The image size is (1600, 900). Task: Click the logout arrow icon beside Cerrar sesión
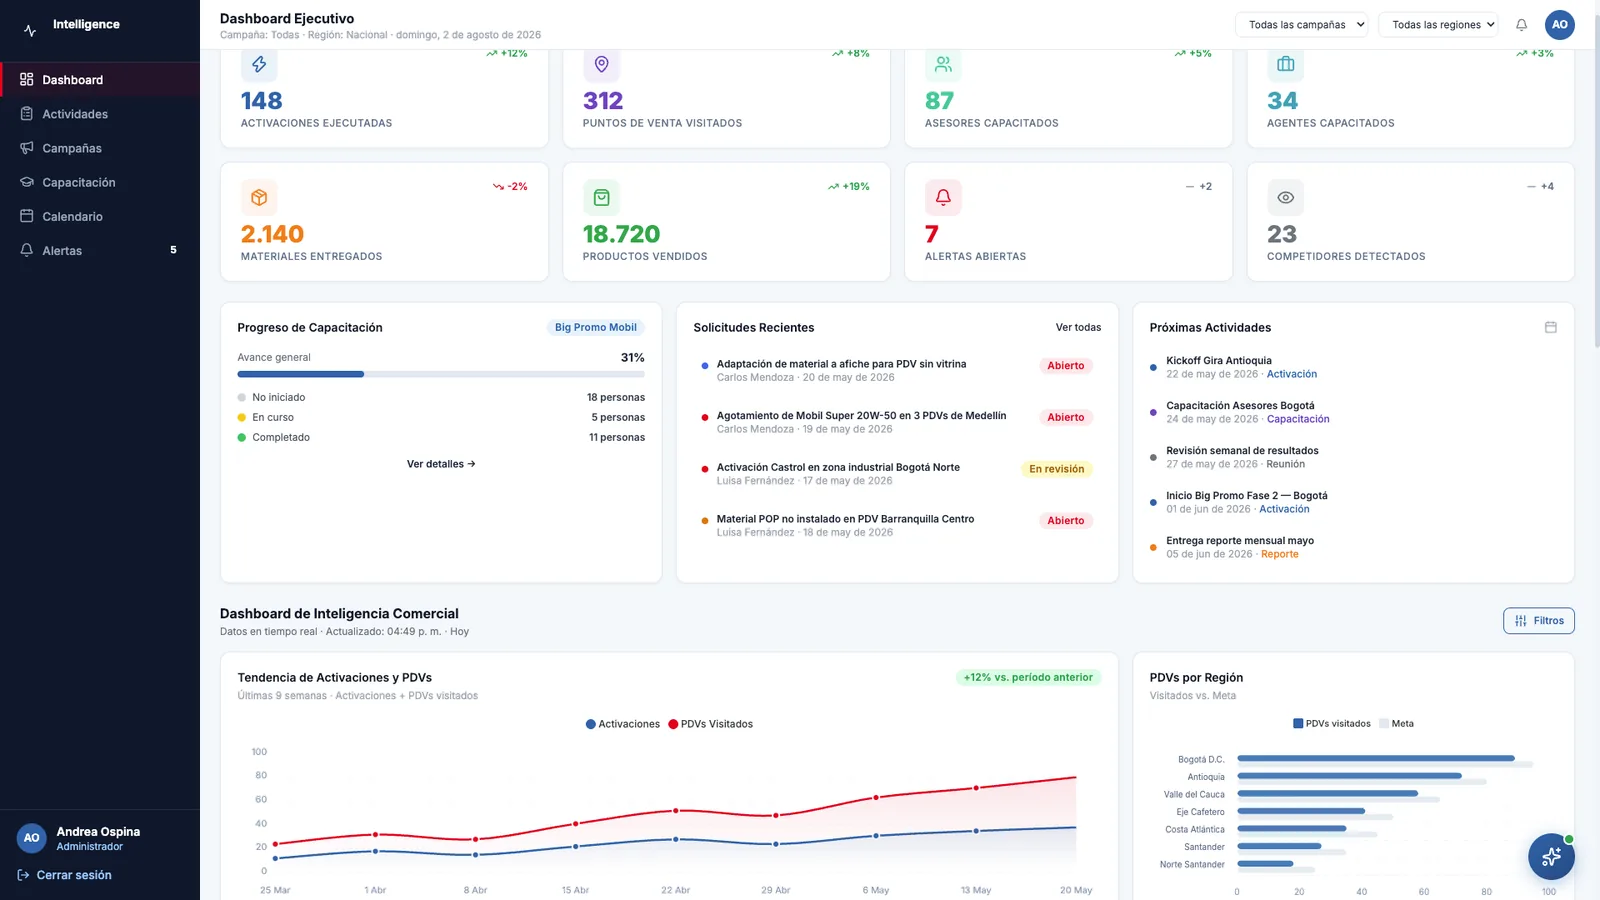click(x=23, y=875)
